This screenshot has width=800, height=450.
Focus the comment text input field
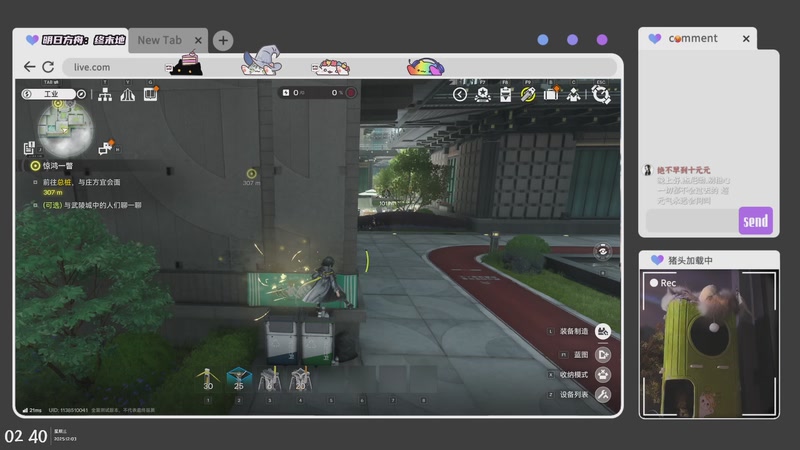[x=692, y=221]
